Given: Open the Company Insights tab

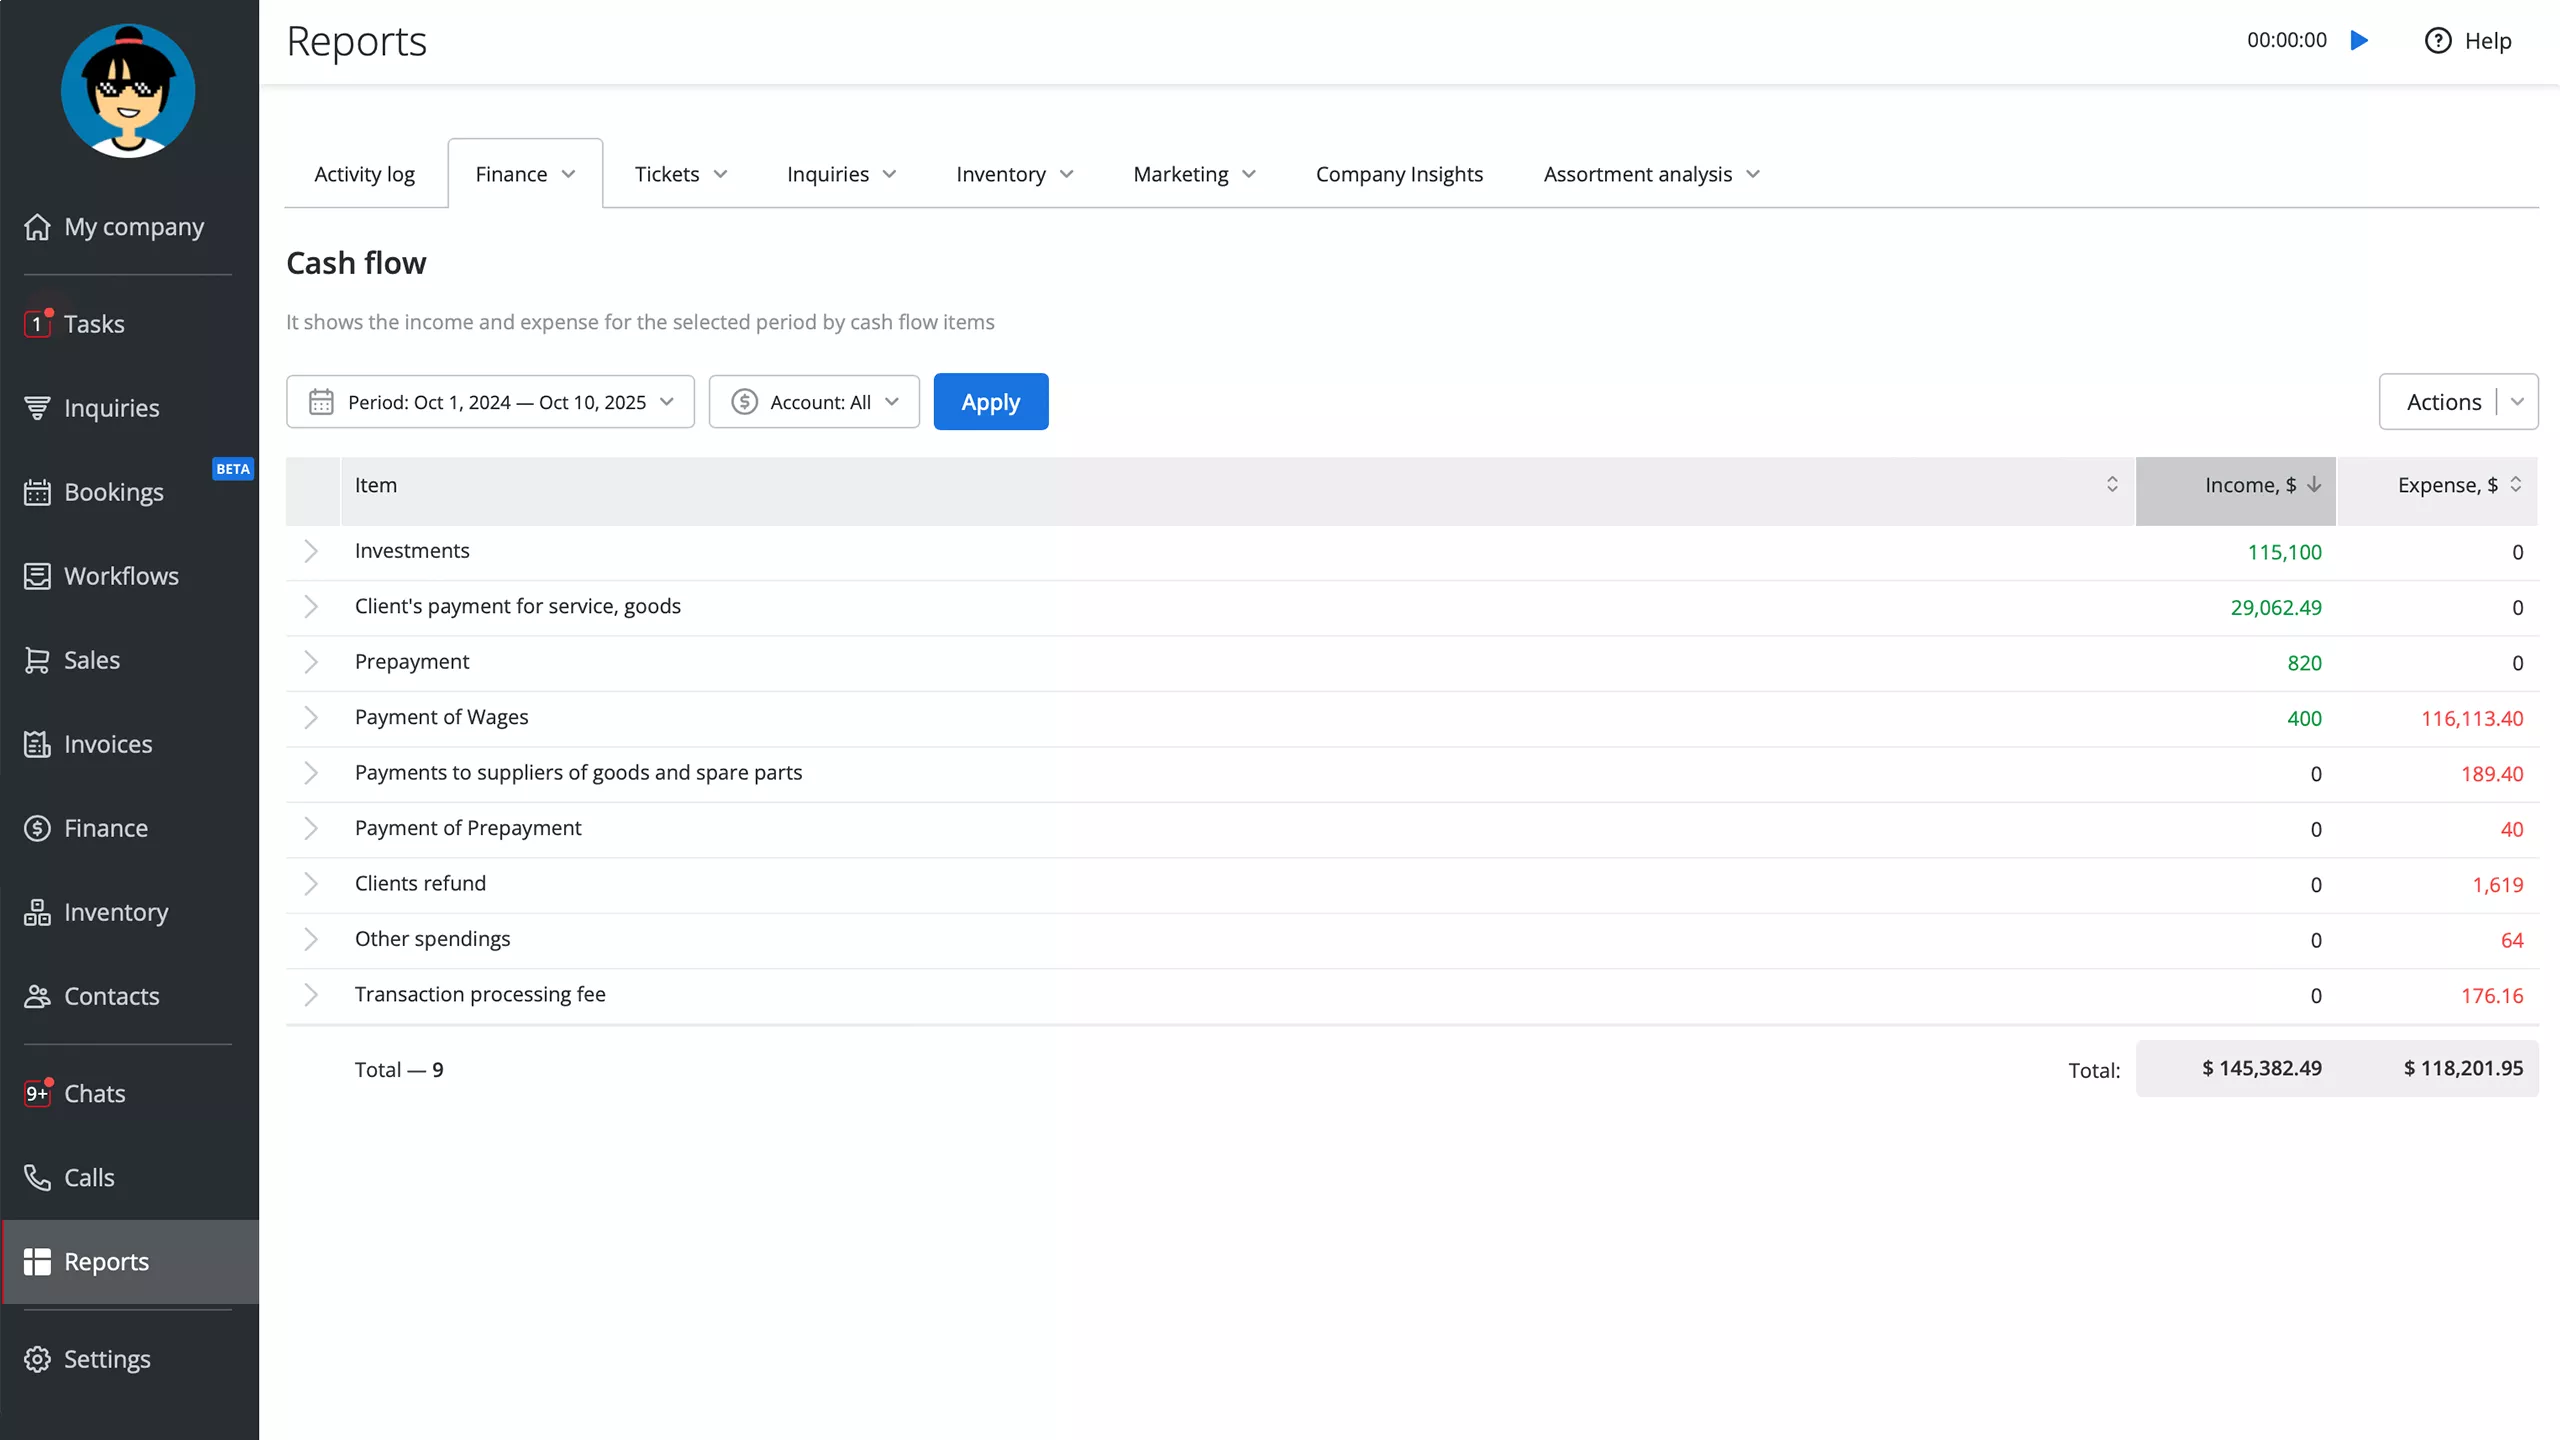Looking at the screenshot, I should point(1398,174).
